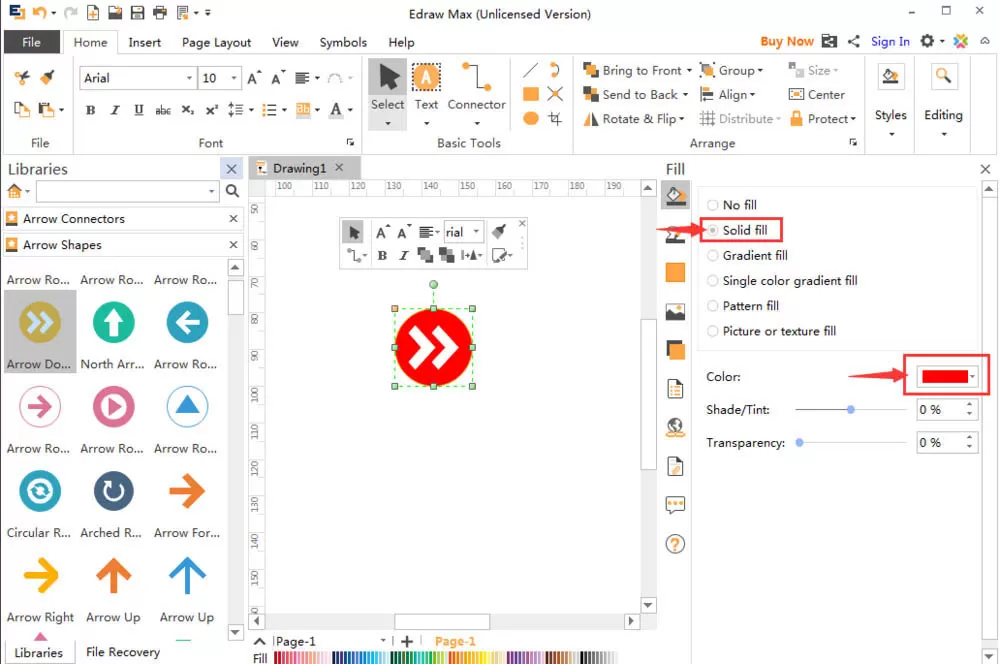The image size is (1000, 664).
Task: Switch to the Symbols tab
Action: (343, 42)
